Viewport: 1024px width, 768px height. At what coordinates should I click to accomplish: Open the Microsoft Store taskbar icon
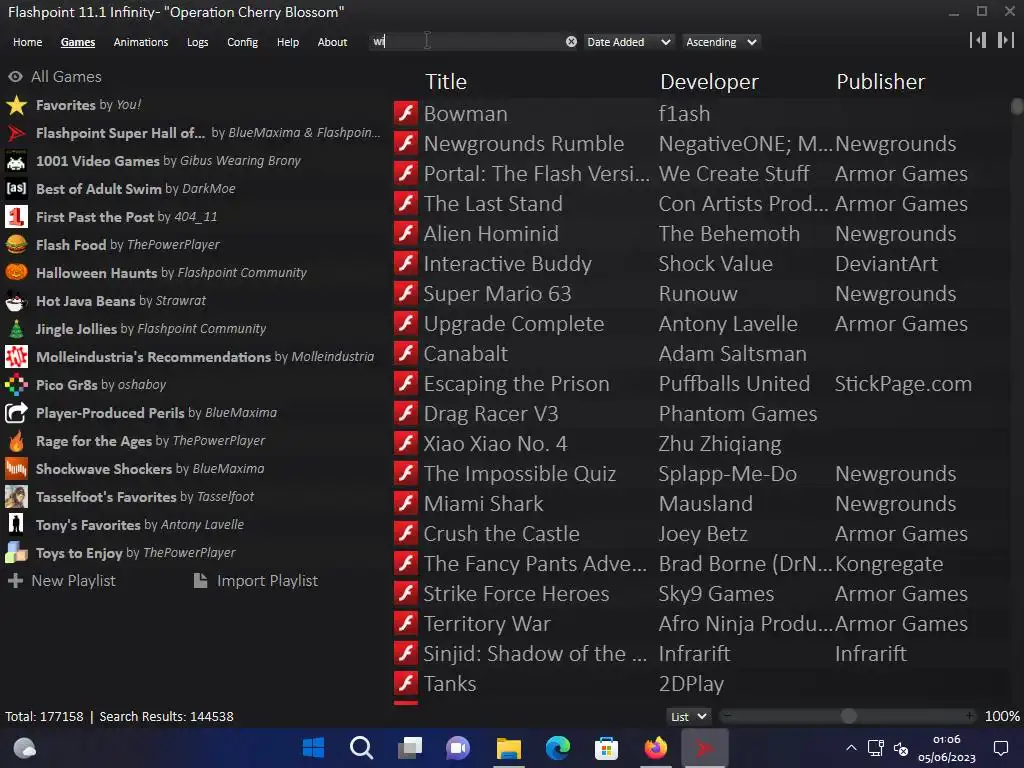(607, 748)
